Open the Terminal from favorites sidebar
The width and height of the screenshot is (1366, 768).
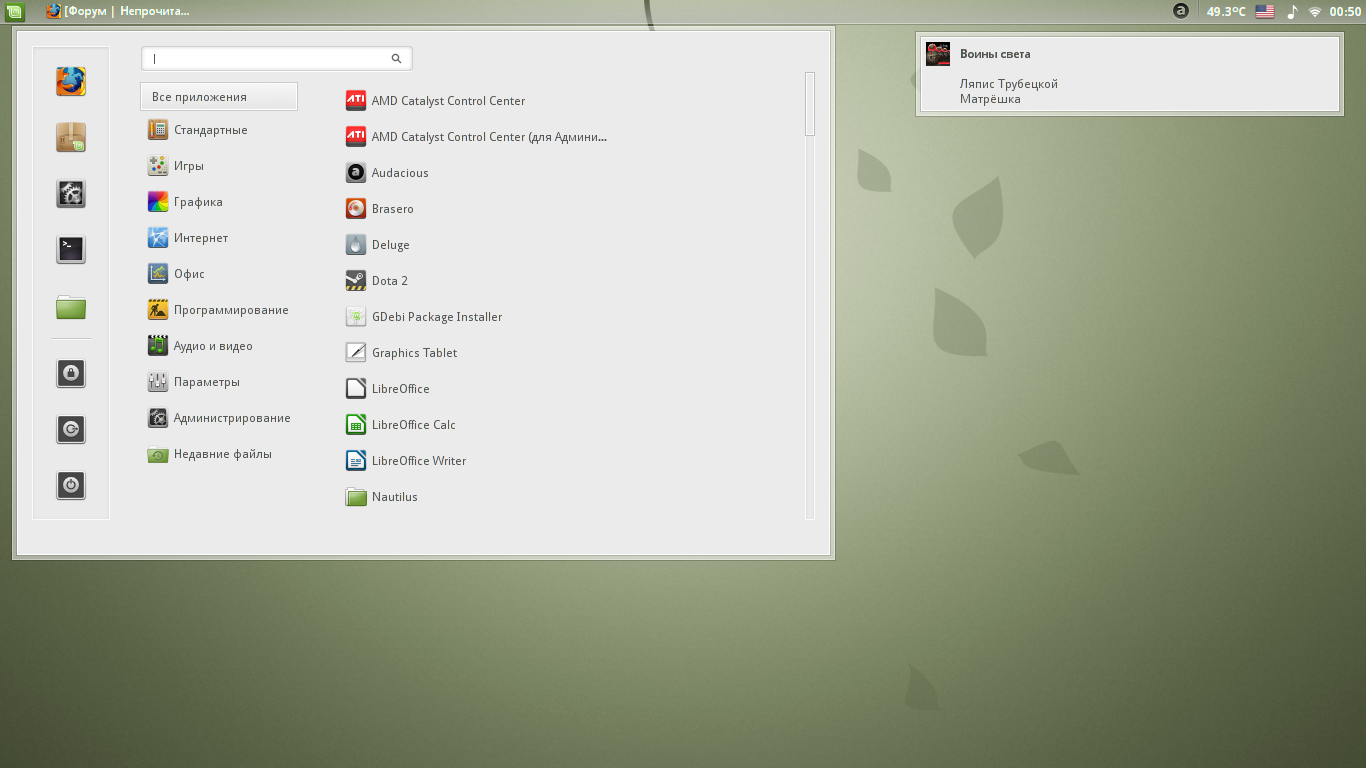tap(70, 249)
